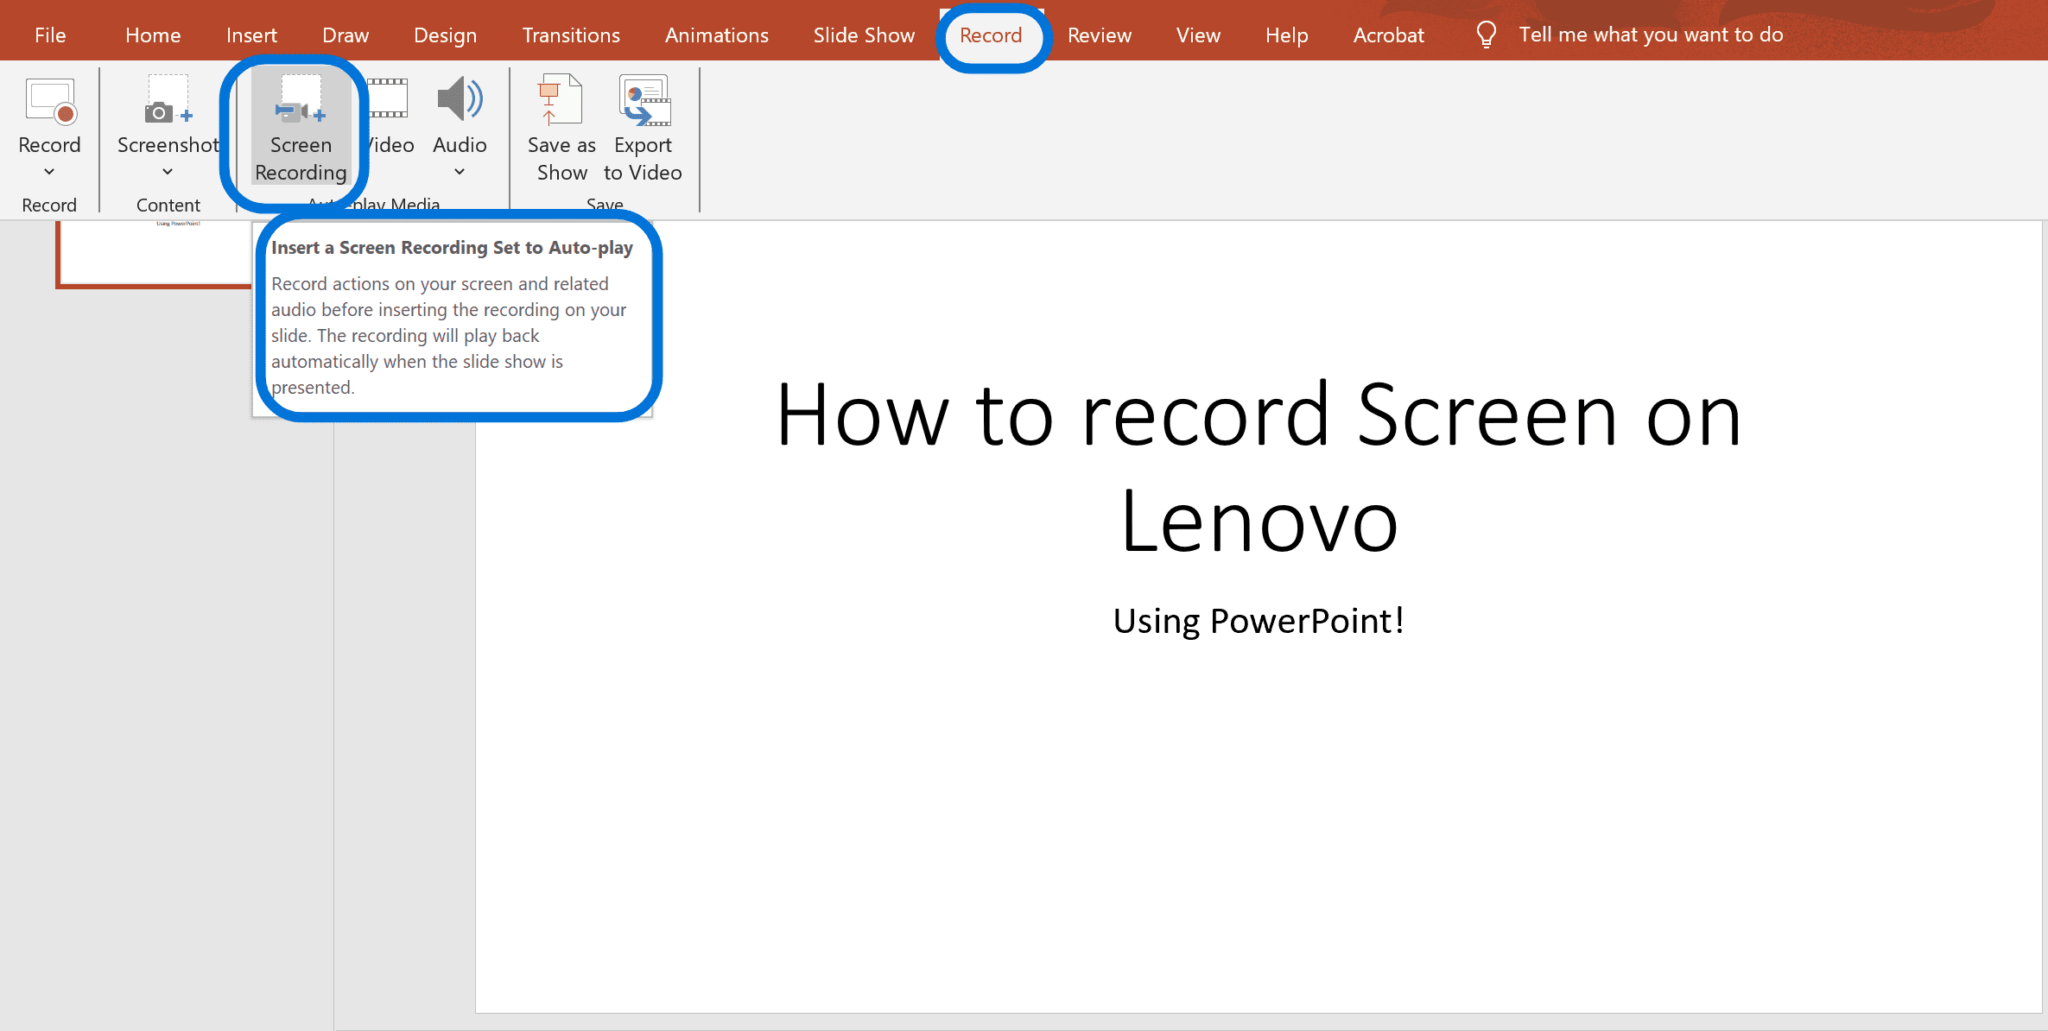Switch to the Slide Show tab
The image size is (2048, 1031).
[863, 34]
